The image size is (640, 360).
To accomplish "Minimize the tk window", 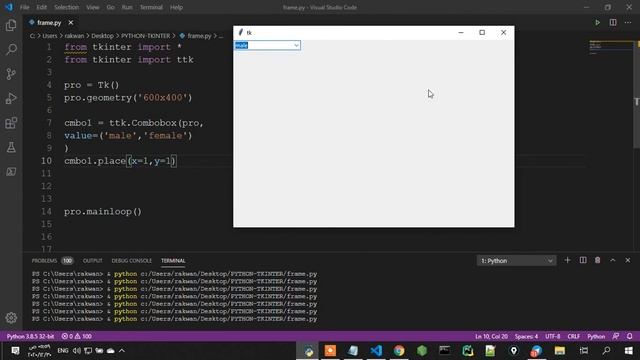I will pyautogui.click(x=461, y=32).
